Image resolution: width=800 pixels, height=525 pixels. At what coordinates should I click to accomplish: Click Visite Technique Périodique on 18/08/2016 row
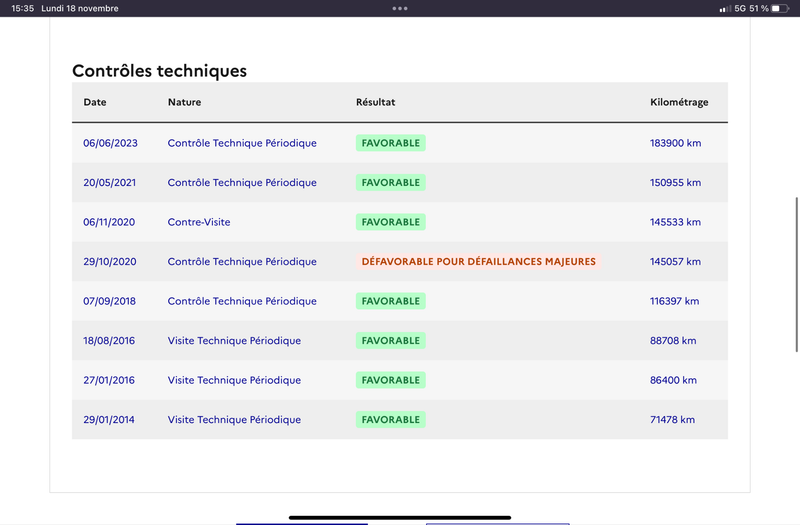click(x=234, y=341)
